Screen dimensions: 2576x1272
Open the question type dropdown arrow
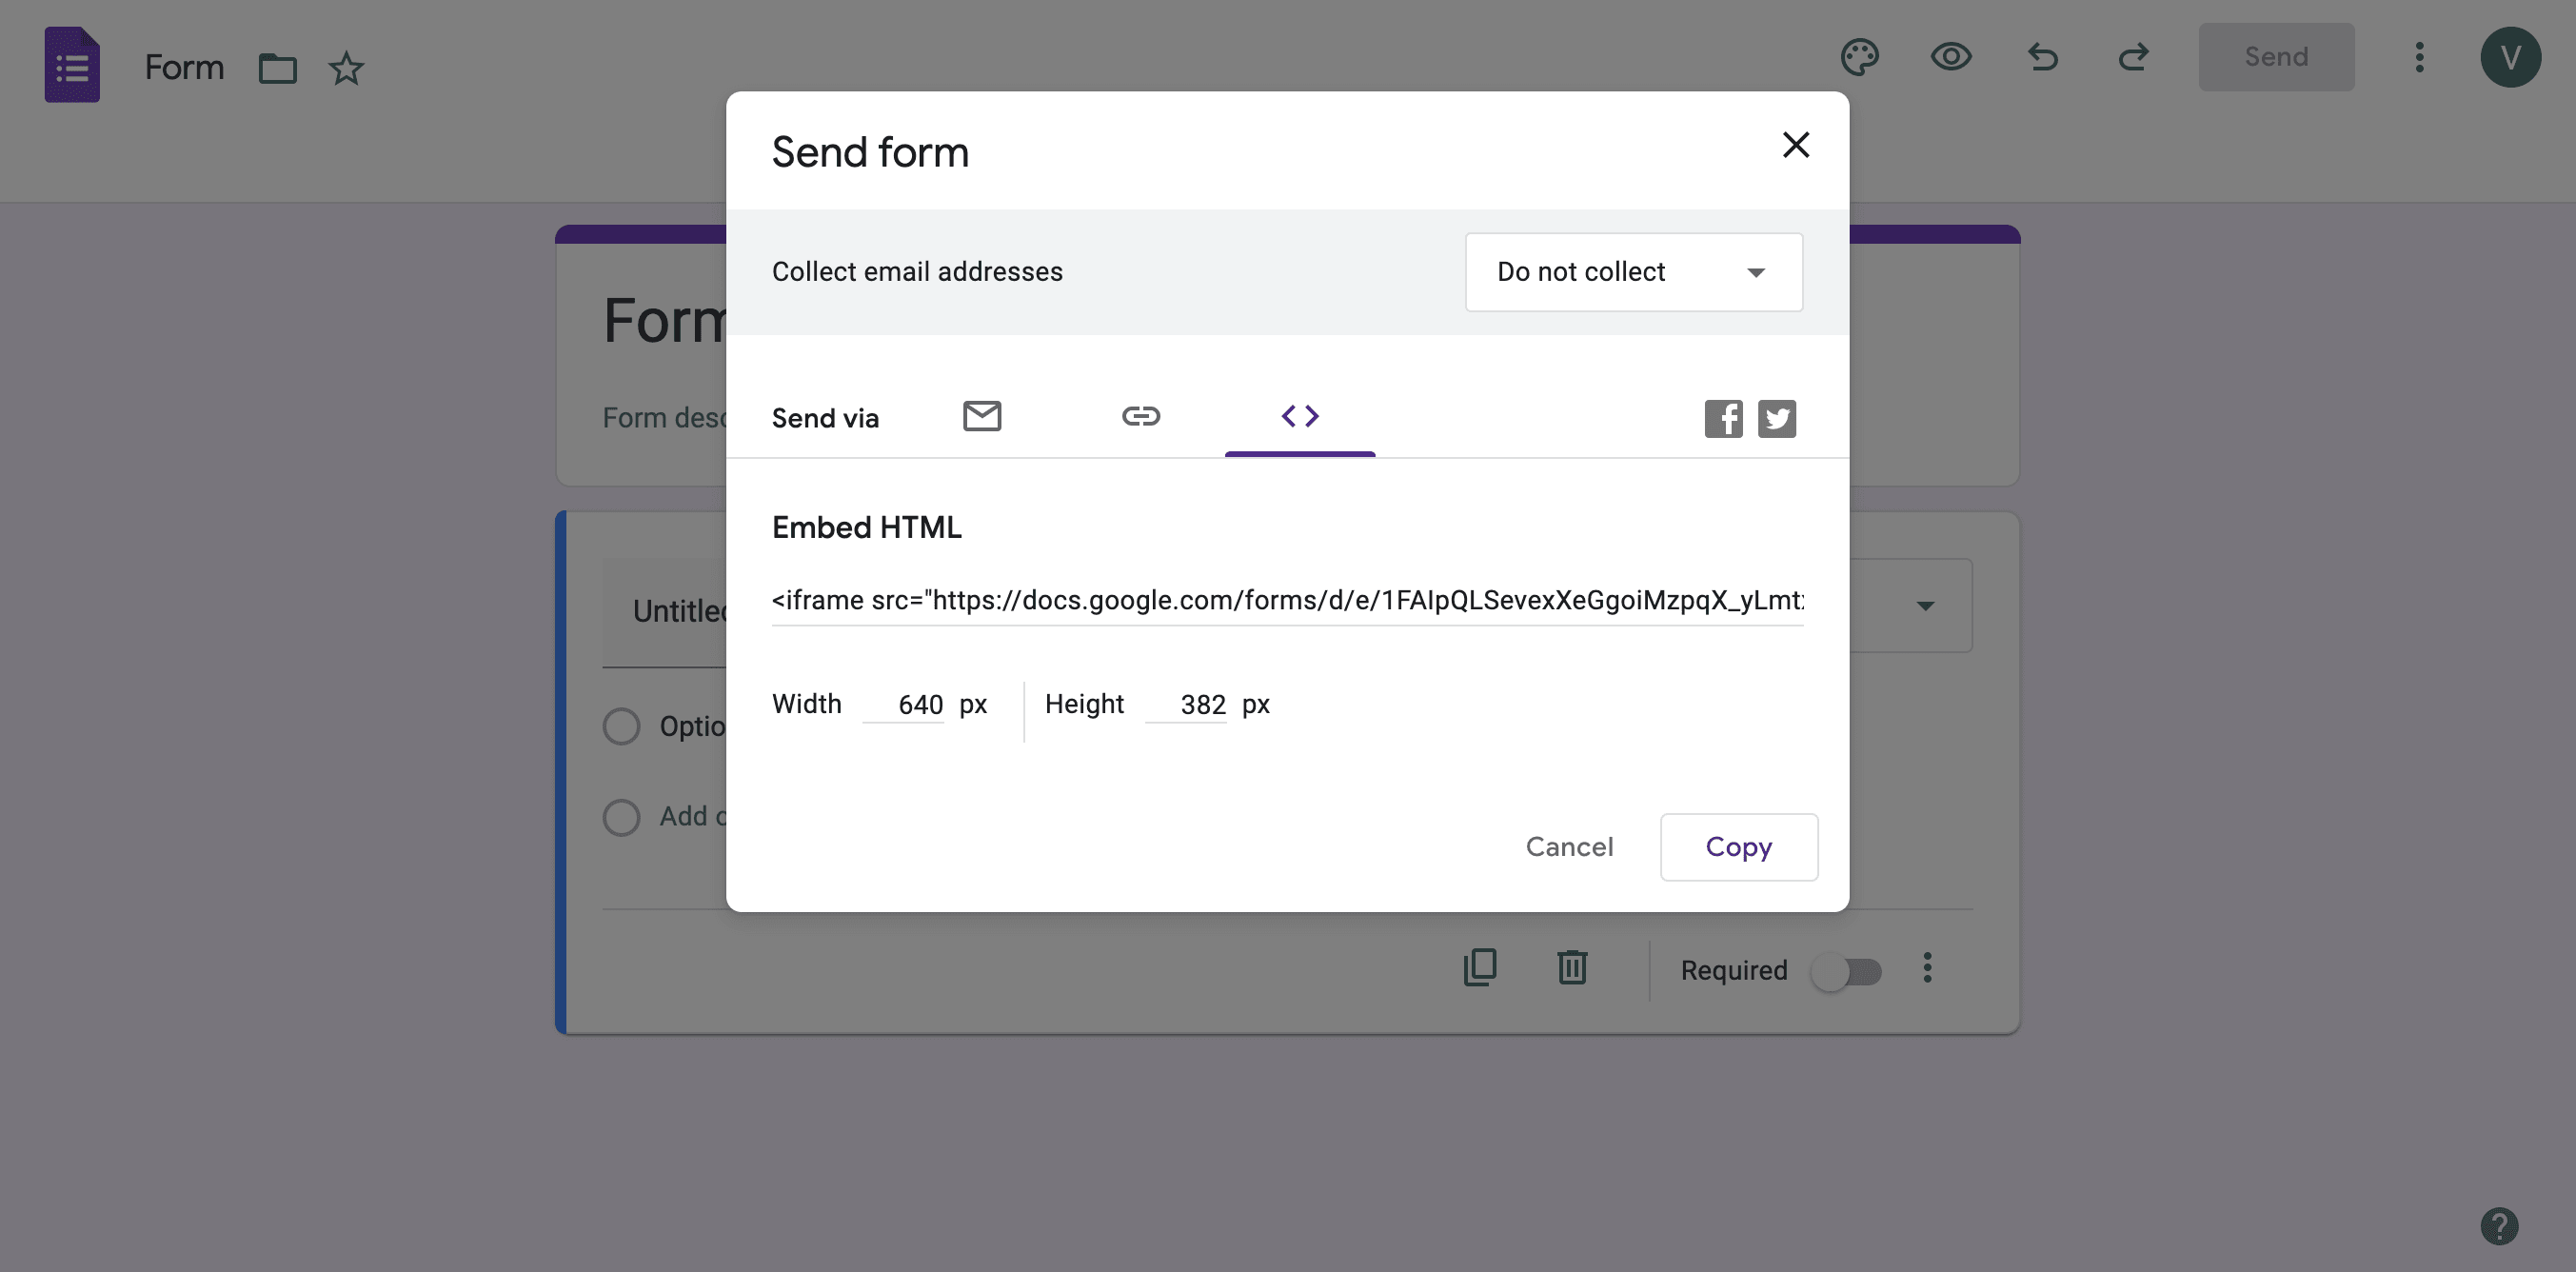1925,606
